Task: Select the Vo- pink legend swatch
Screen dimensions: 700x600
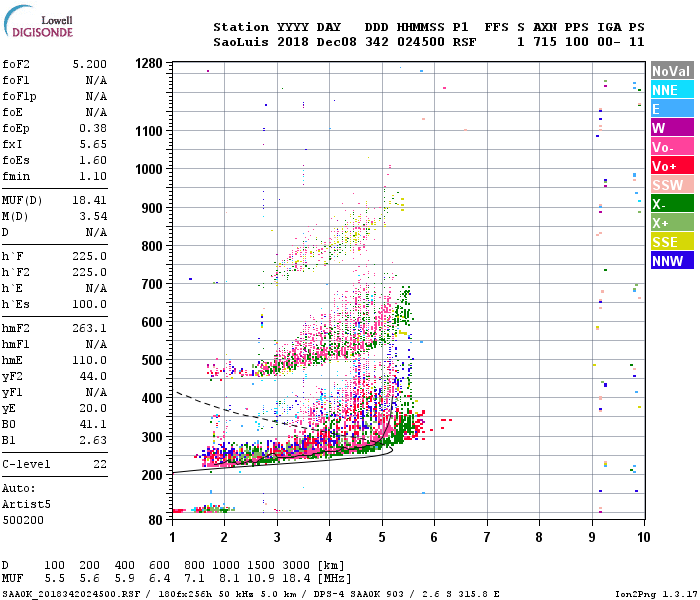Action: pyautogui.click(x=672, y=147)
